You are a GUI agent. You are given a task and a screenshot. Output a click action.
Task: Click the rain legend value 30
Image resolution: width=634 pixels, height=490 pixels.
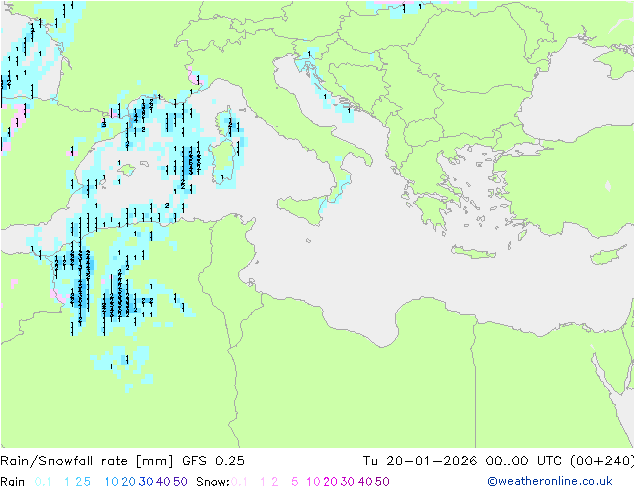click(x=146, y=482)
